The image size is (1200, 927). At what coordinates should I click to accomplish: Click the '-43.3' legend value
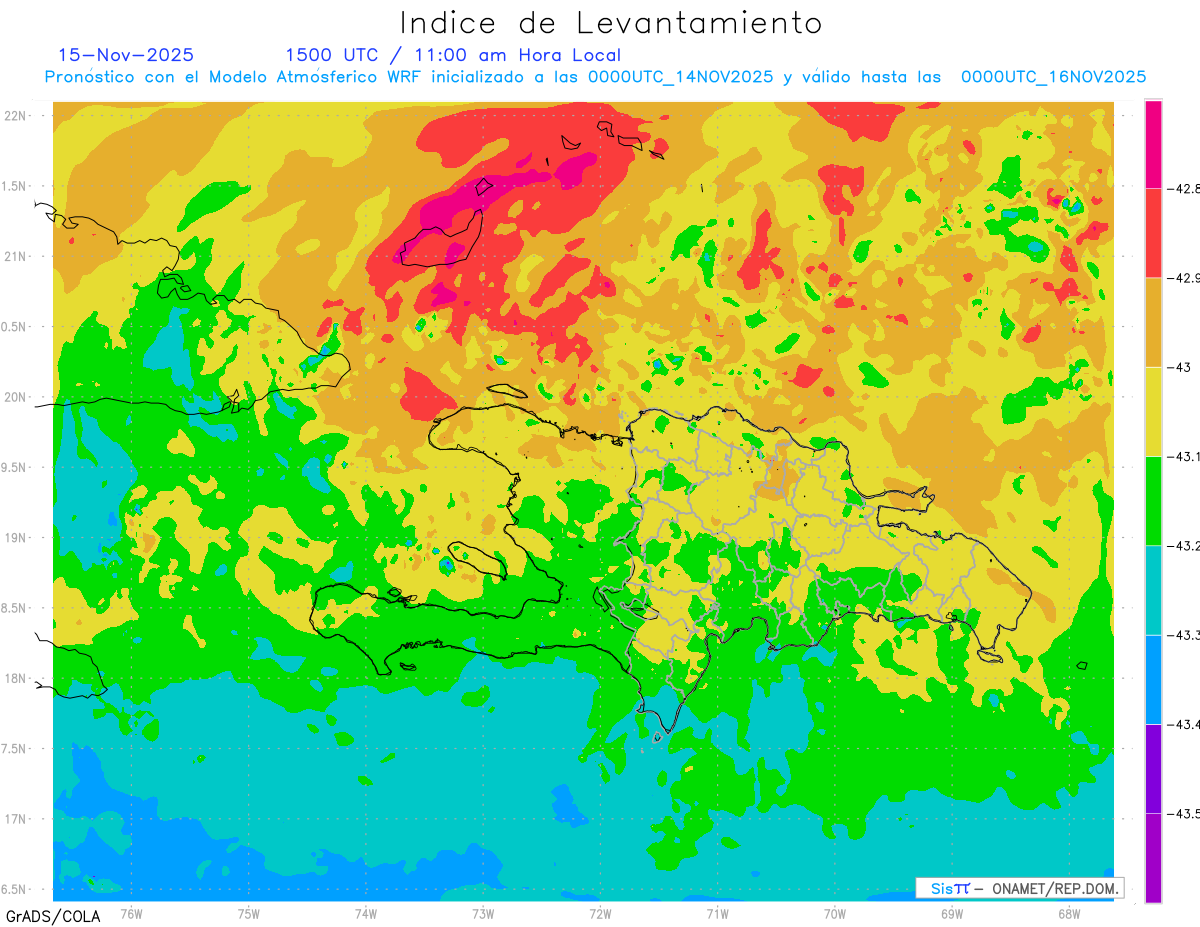coord(1184,635)
